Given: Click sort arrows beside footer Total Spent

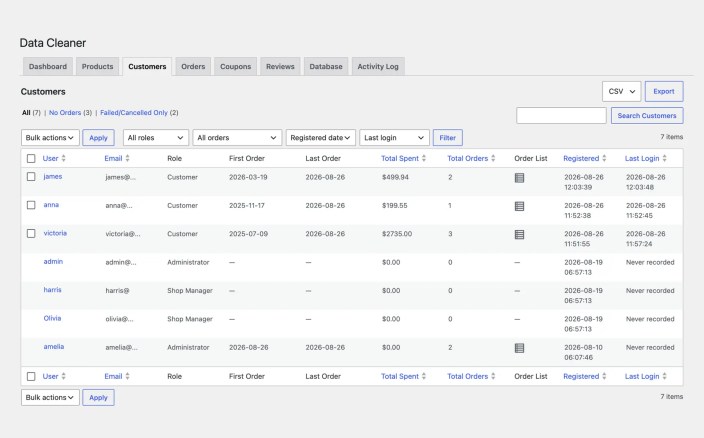Looking at the screenshot, I should tap(424, 376).
